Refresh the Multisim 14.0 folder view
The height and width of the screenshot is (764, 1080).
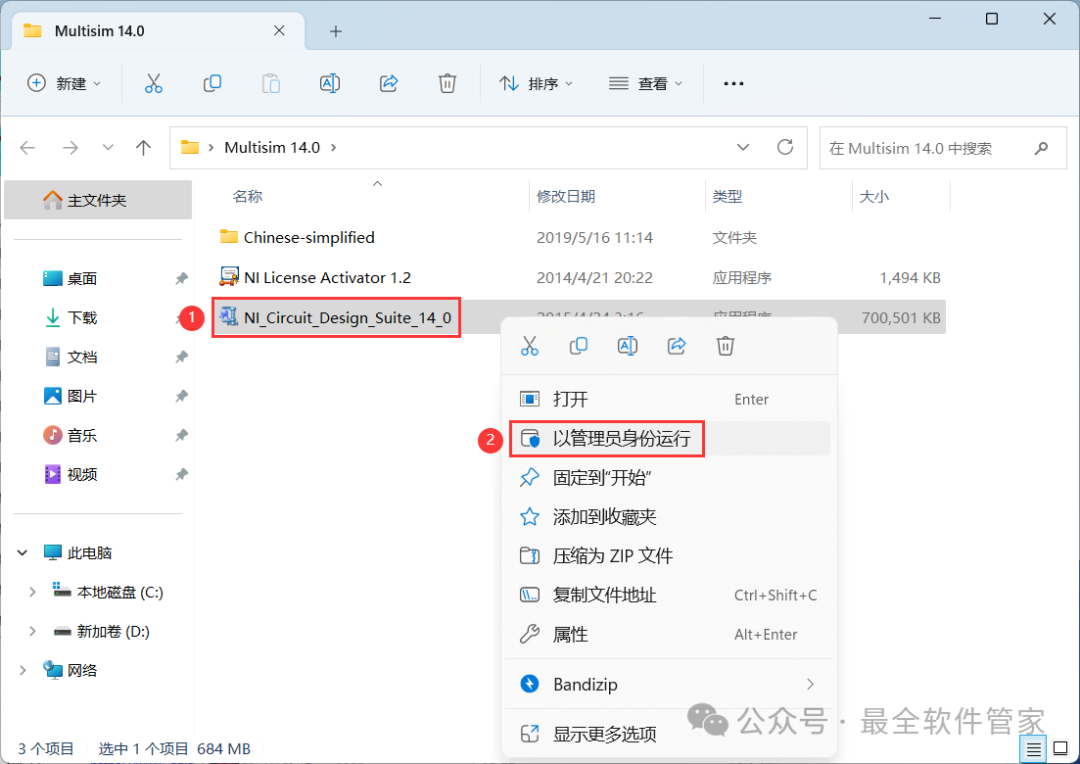pos(785,148)
